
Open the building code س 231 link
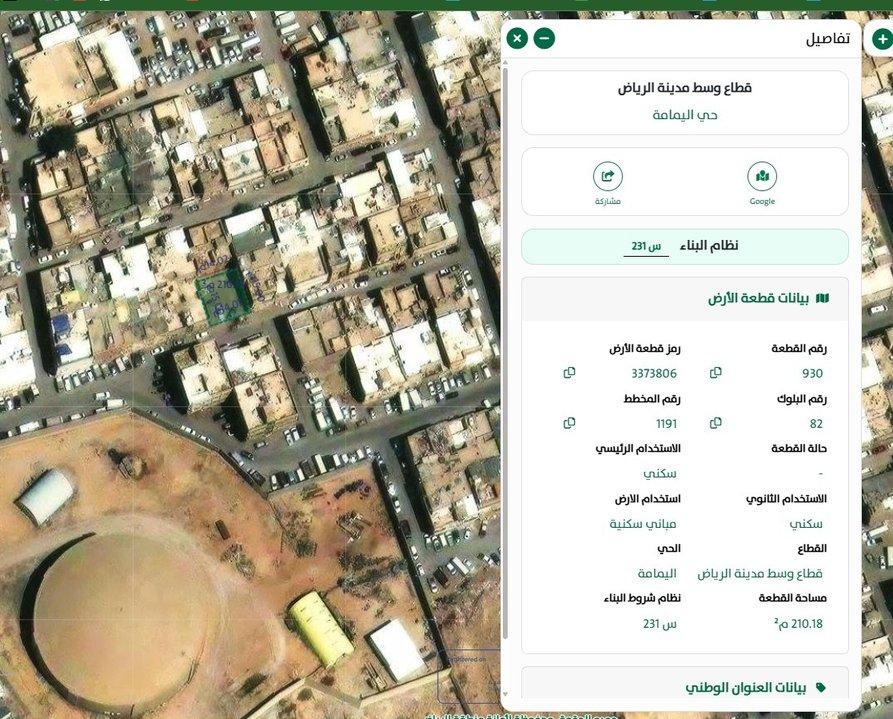click(646, 247)
